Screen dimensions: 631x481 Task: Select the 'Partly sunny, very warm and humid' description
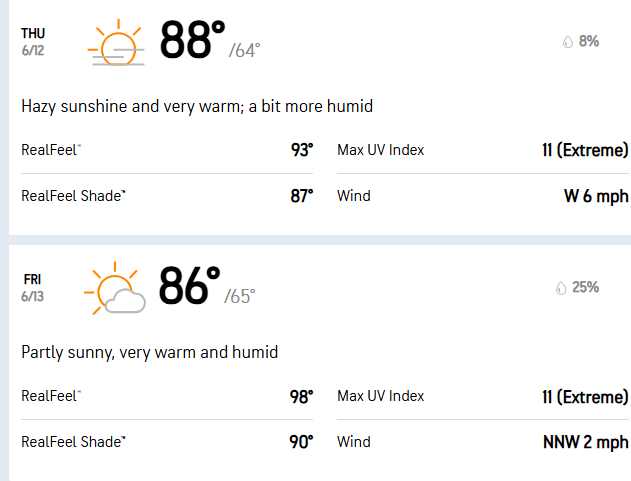[x=149, y=352]
